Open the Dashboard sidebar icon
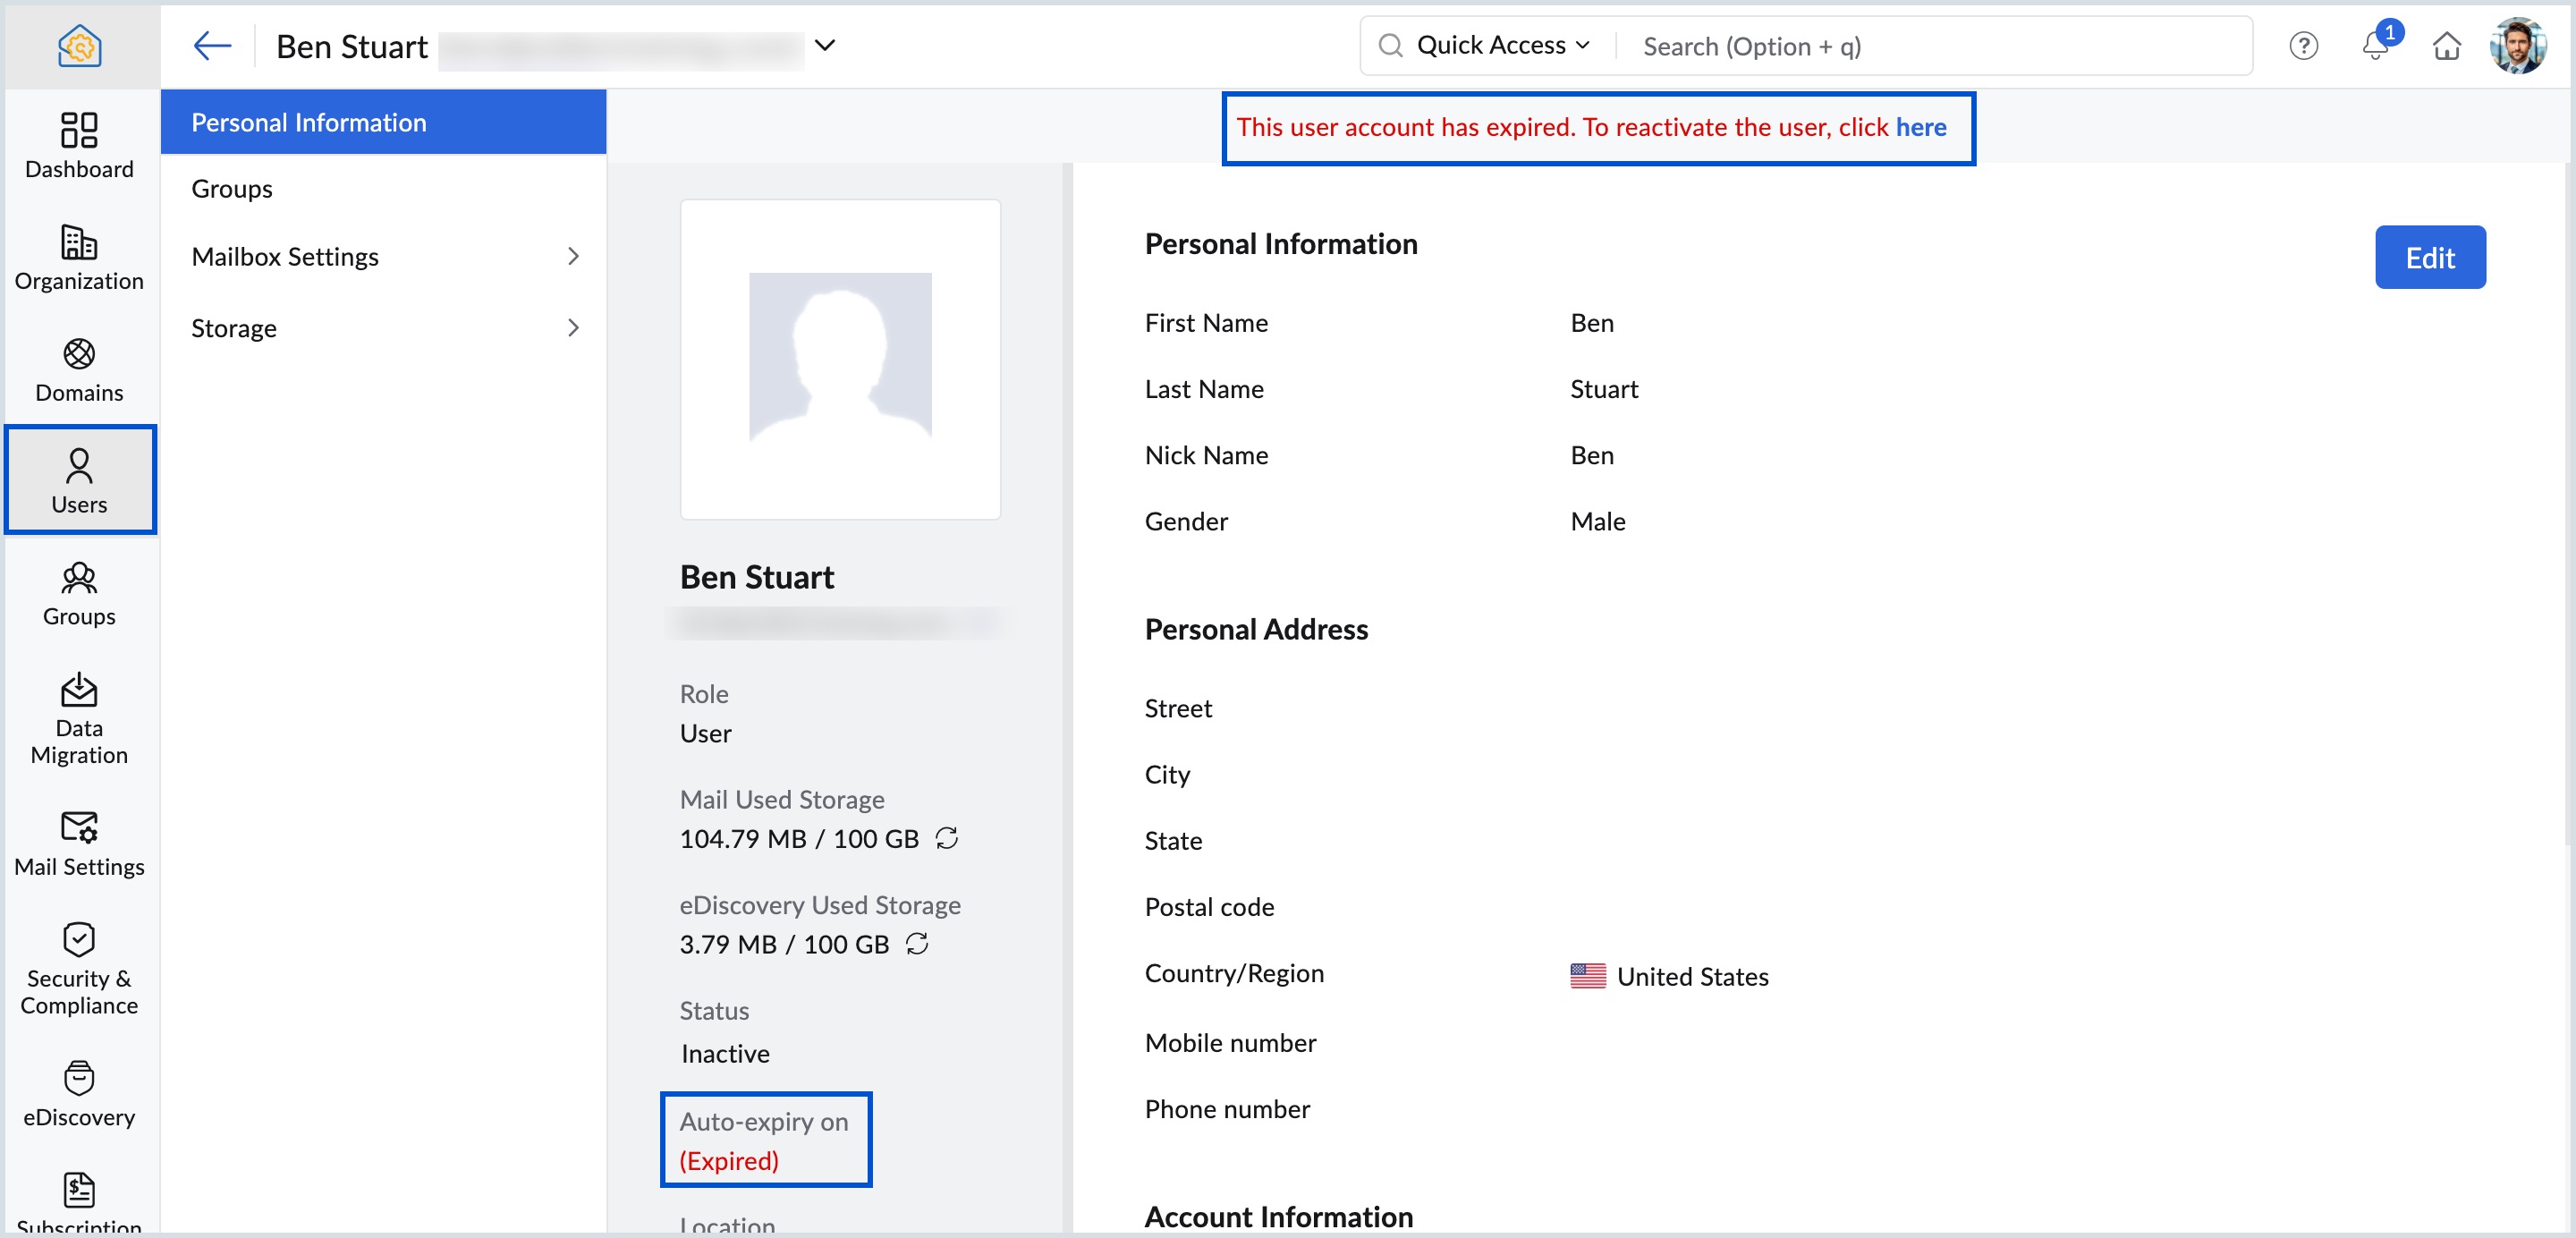 point(79,145)
